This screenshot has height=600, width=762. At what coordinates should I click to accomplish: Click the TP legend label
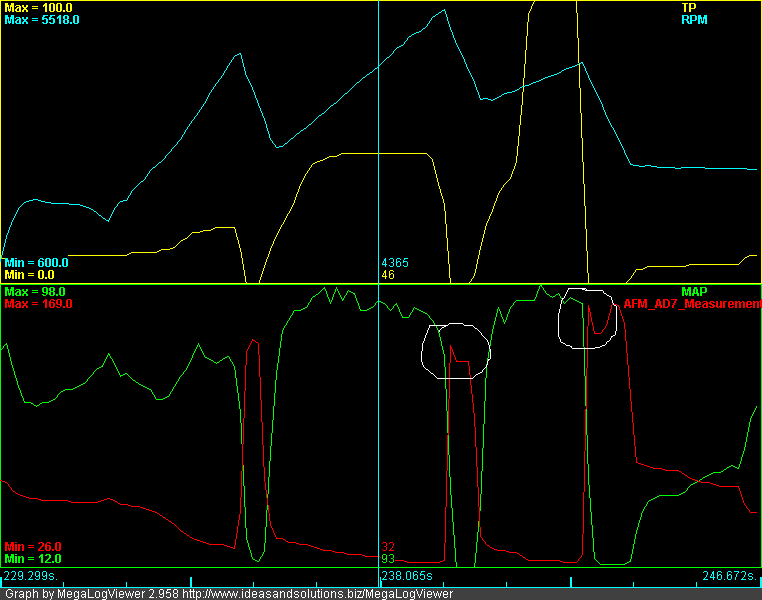click(x=689, y=8)
